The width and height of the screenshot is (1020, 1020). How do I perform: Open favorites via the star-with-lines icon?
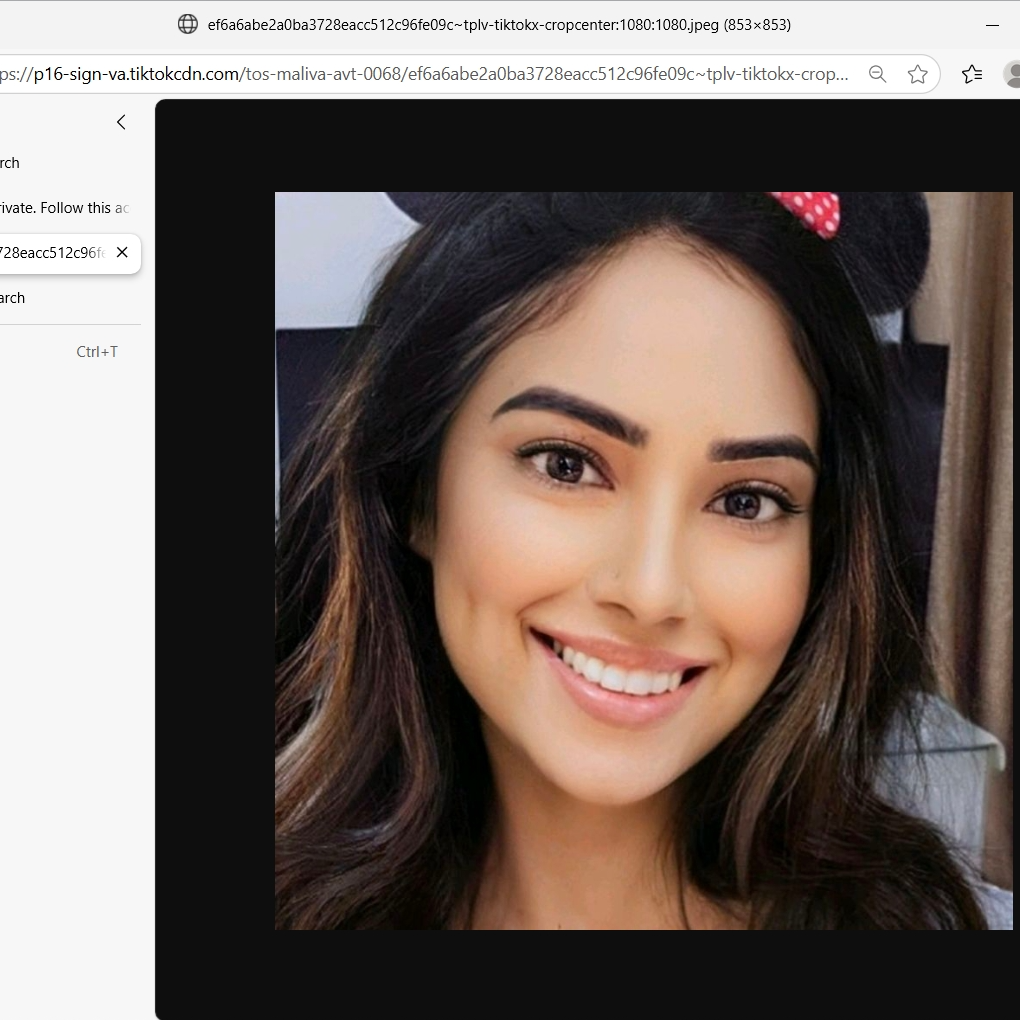972,74
